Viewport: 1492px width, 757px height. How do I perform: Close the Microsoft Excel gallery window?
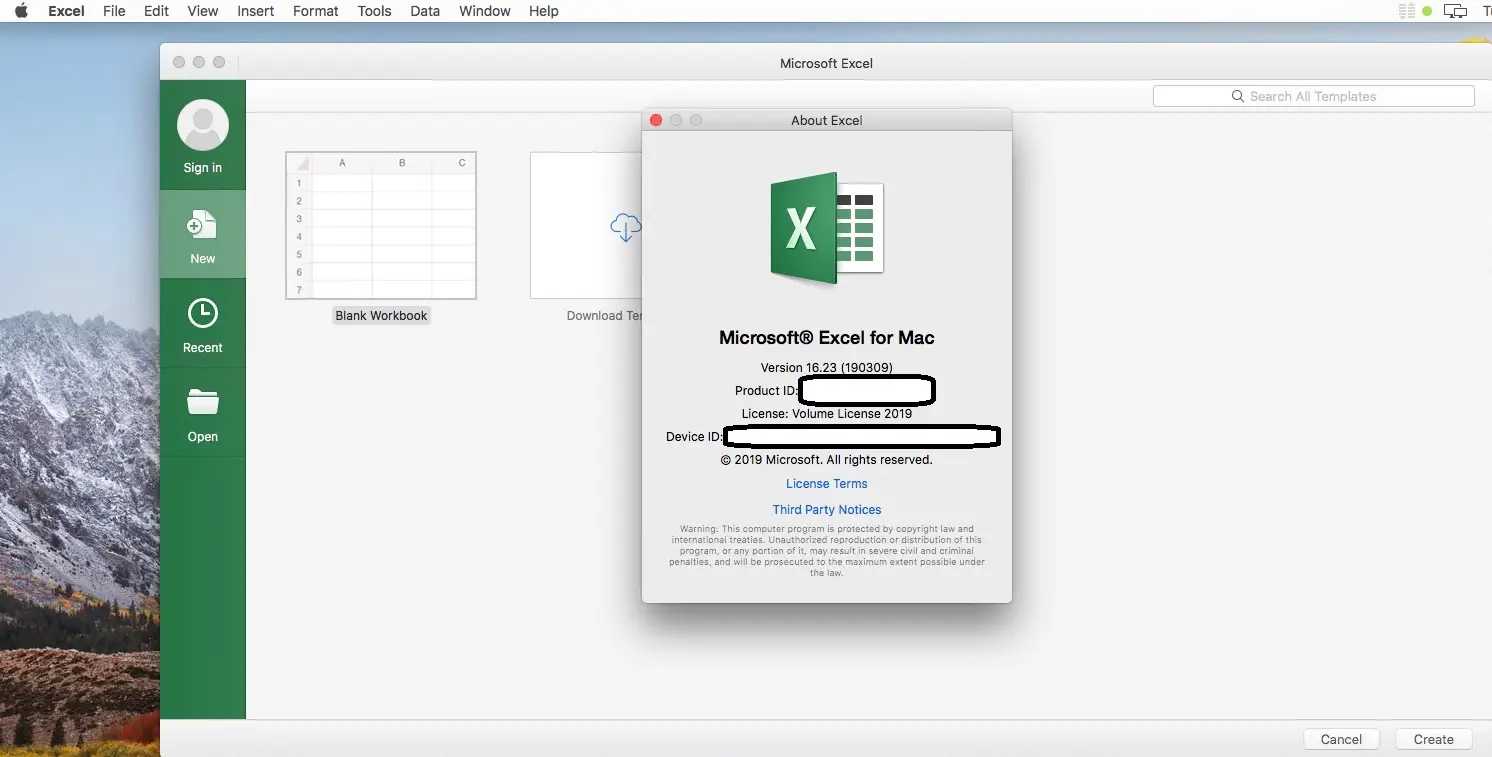pos(179,62)
